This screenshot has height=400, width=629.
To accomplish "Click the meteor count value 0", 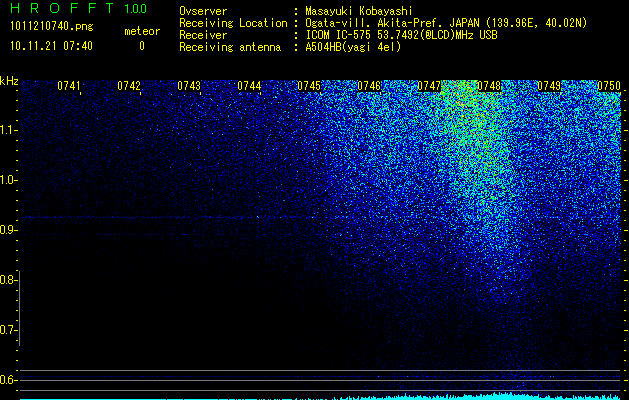I will [142, 46].
